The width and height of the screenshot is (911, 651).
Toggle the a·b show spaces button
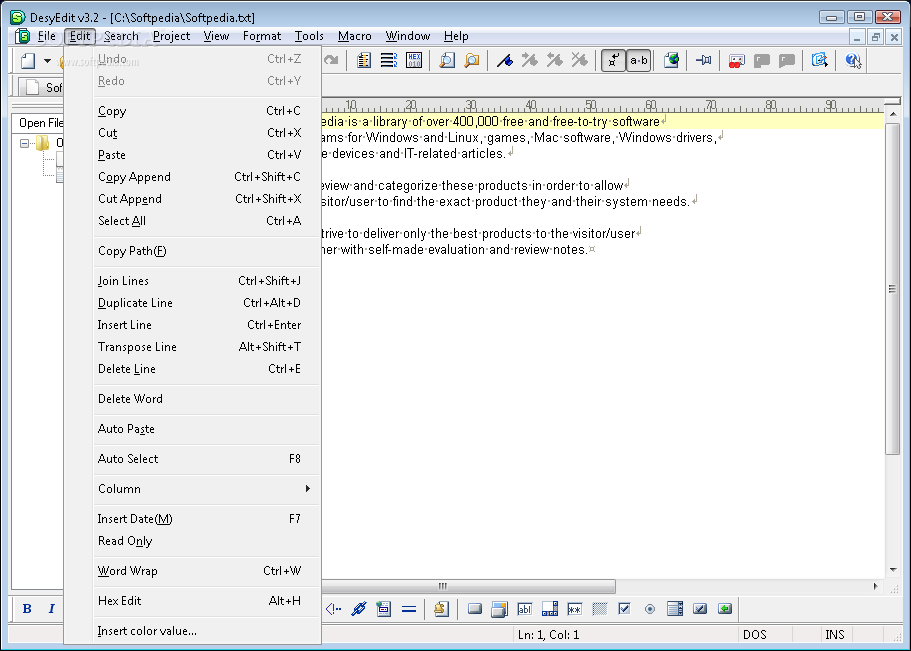click(639, 60)
